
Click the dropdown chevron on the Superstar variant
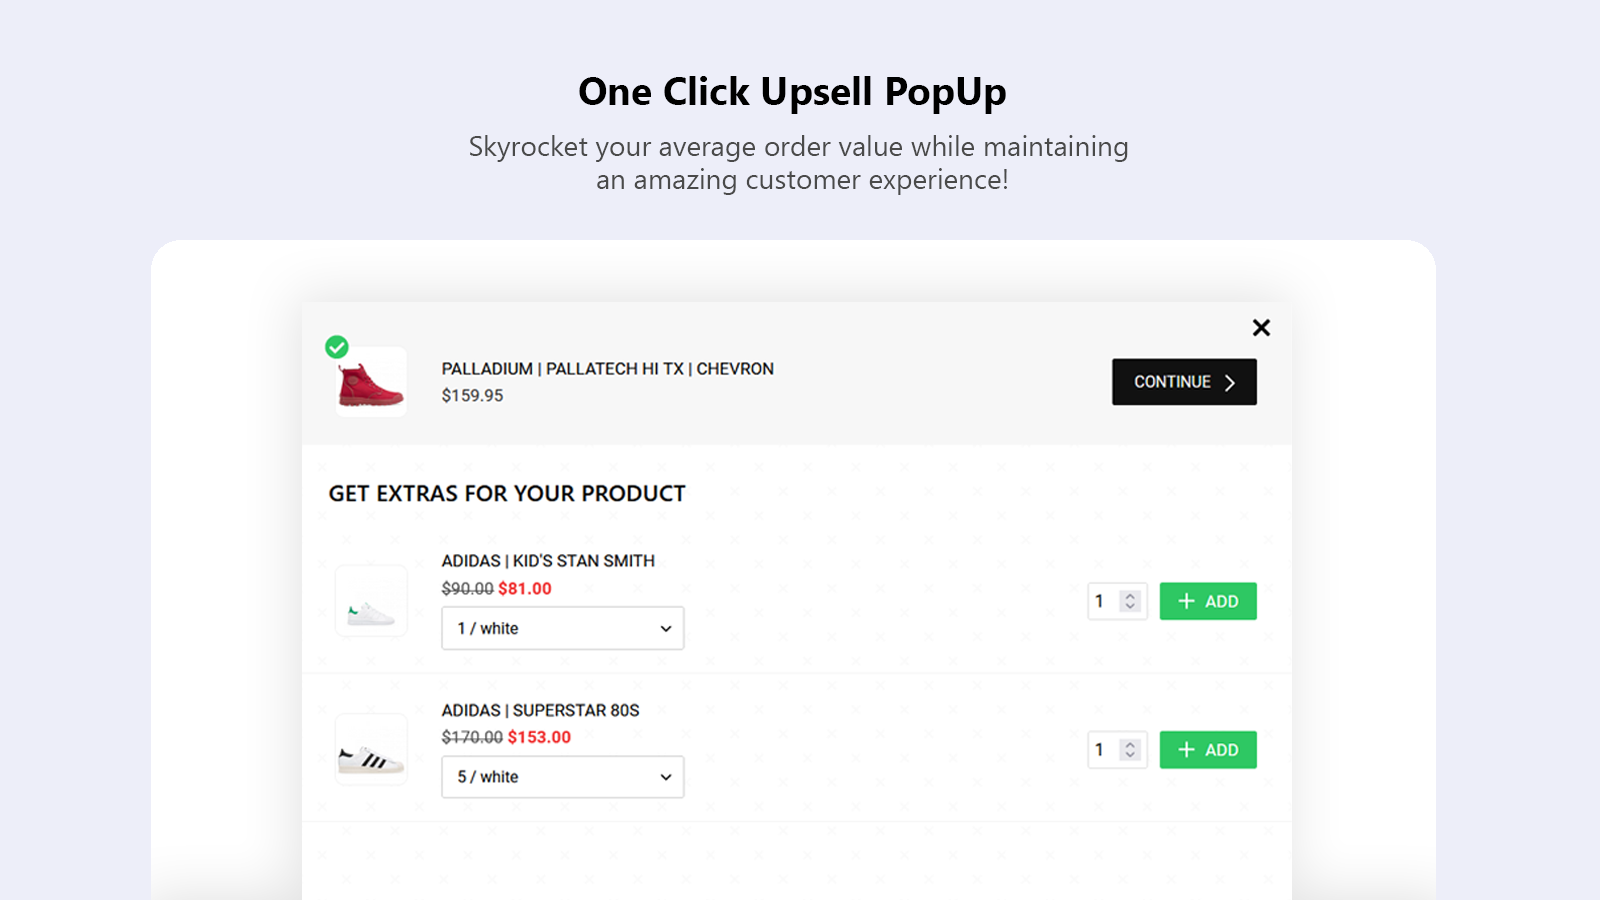[665, 776]
